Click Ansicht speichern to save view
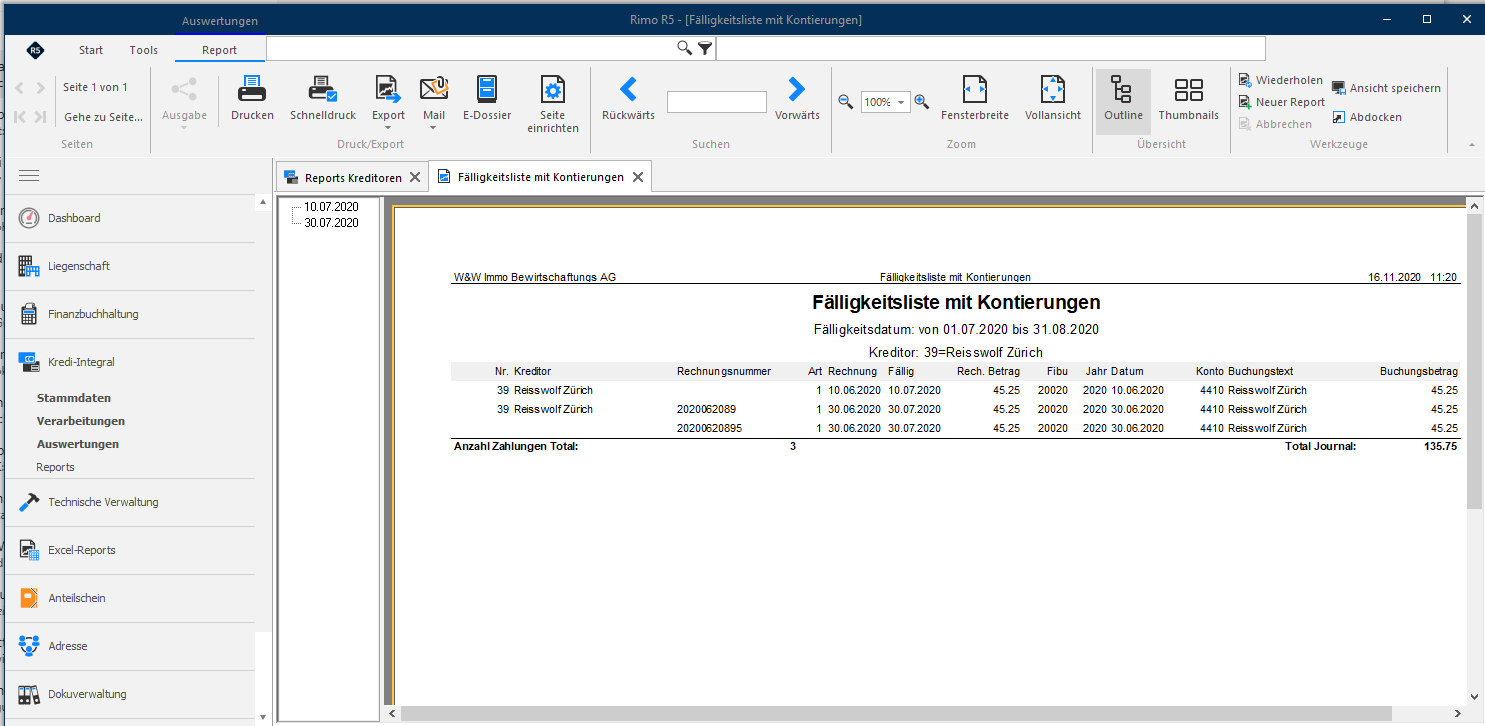This screenshot has width=1485, height=726. click(x=1387, y=88)
